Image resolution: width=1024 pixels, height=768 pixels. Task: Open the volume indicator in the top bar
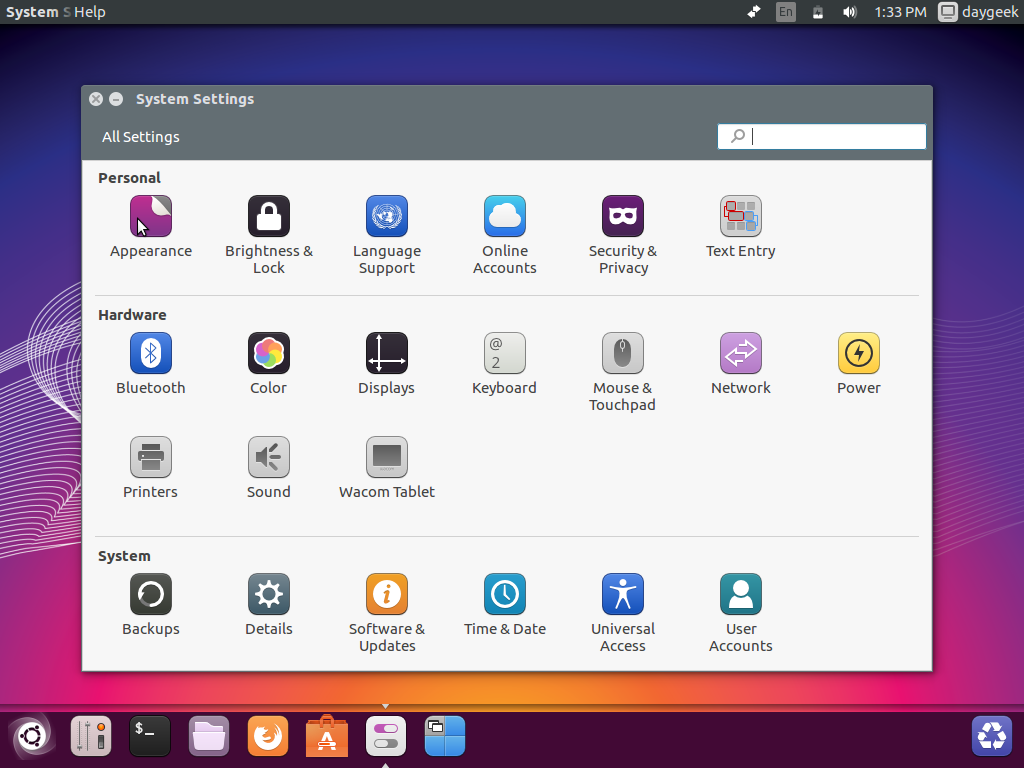[850, 12]
